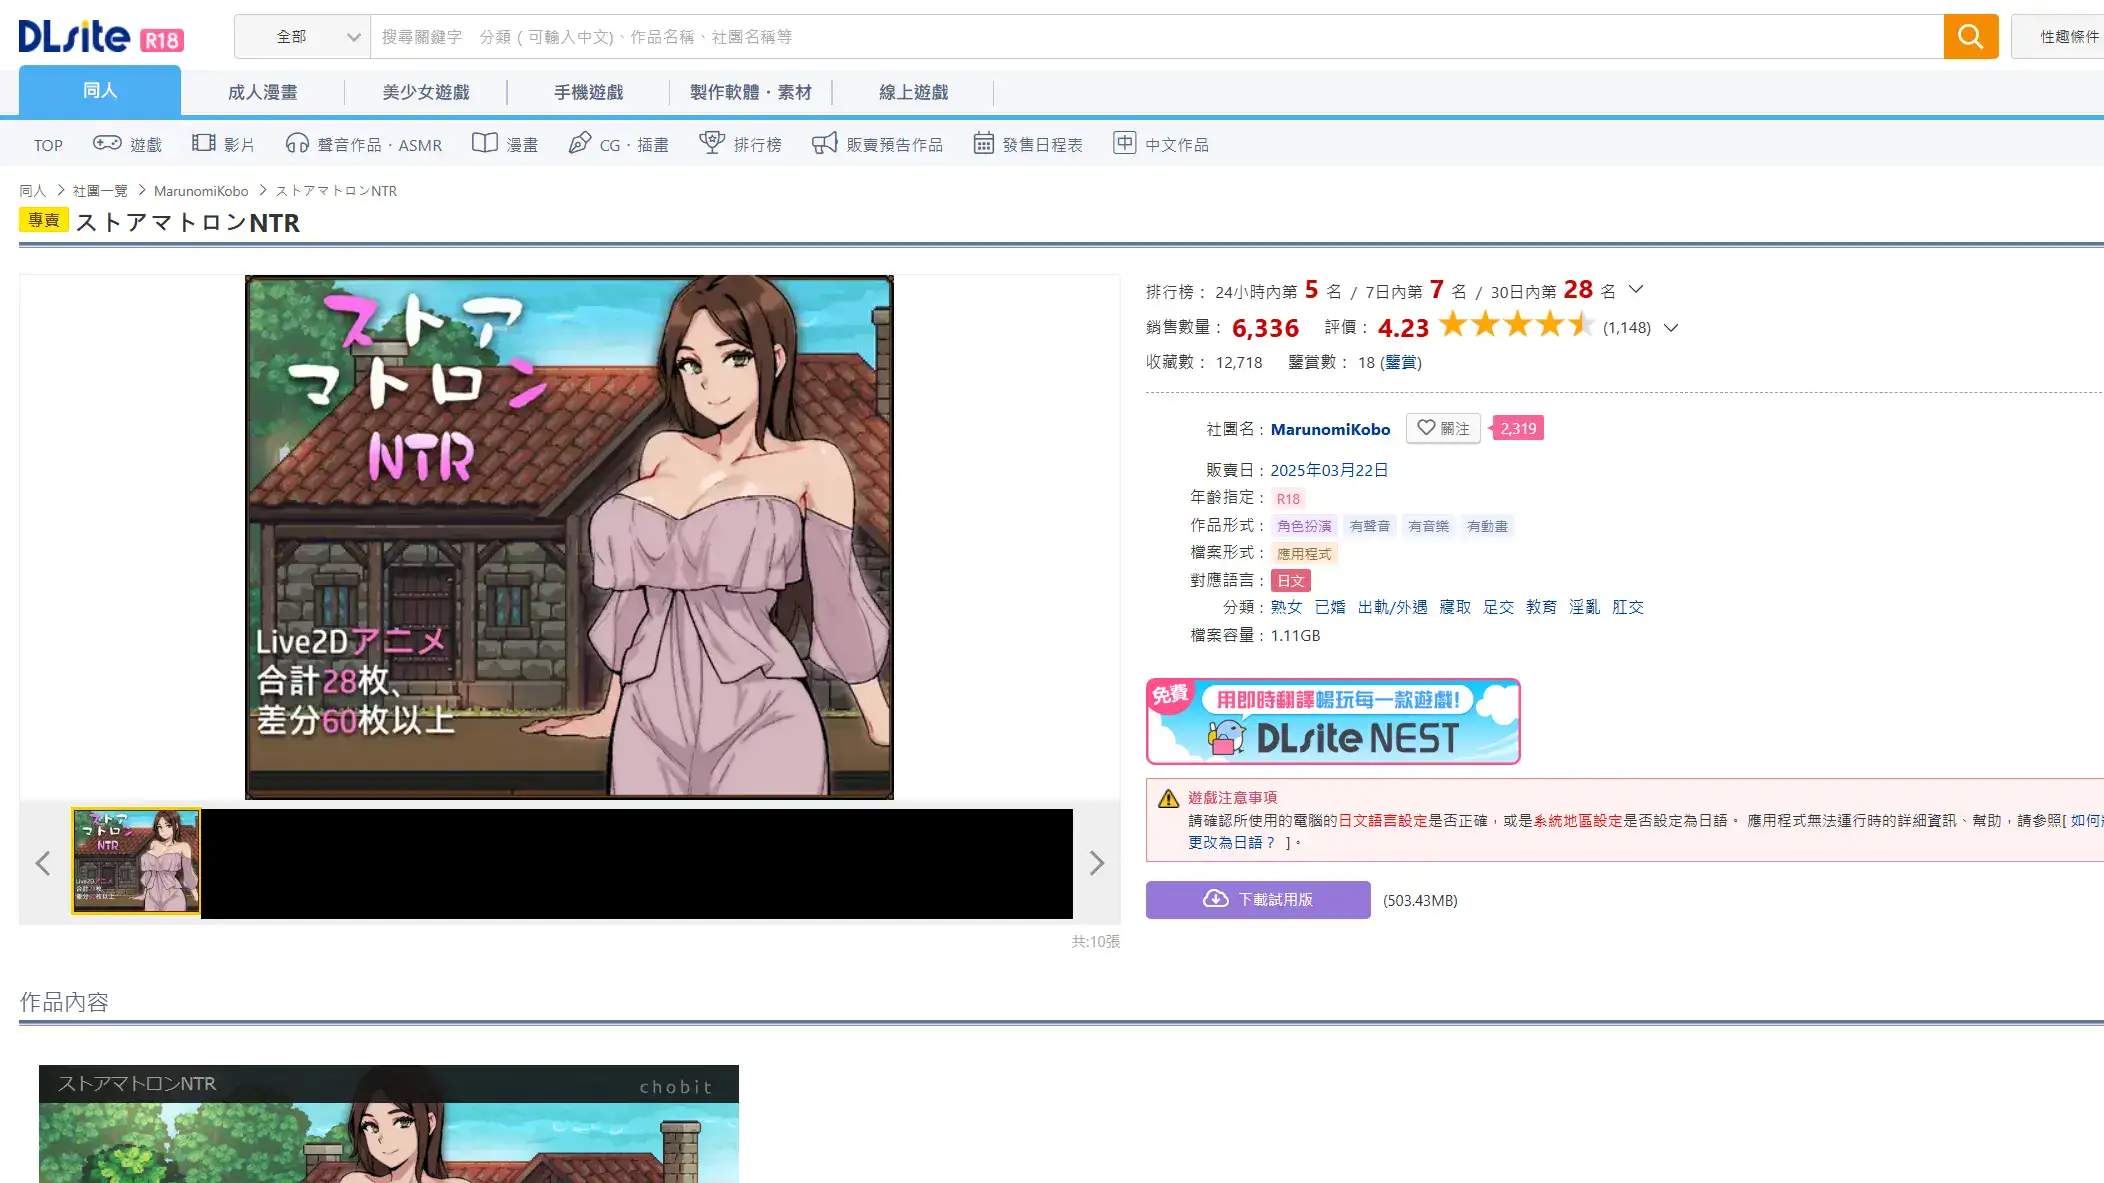The image size is (2104, 1183).
Task: Open the DLsite NEST banner
Action: point(1333,721)
